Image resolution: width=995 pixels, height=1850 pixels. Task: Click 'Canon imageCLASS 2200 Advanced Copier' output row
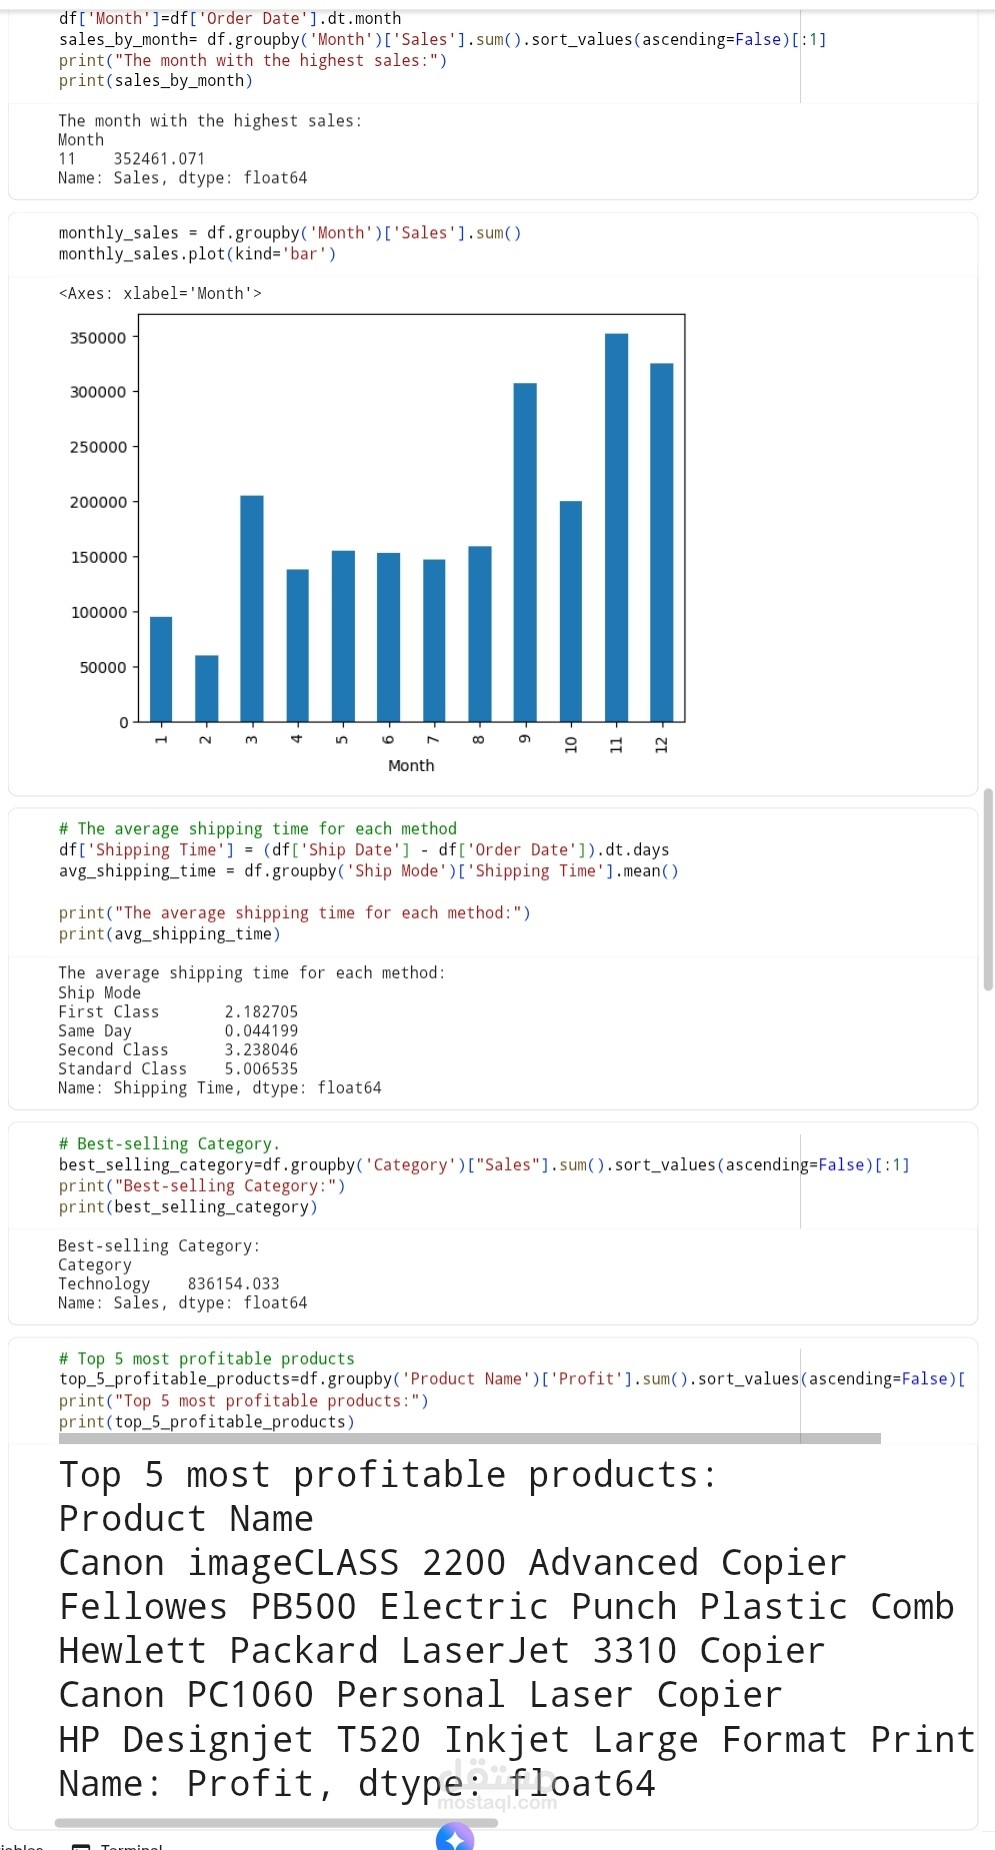[453, 1563]
